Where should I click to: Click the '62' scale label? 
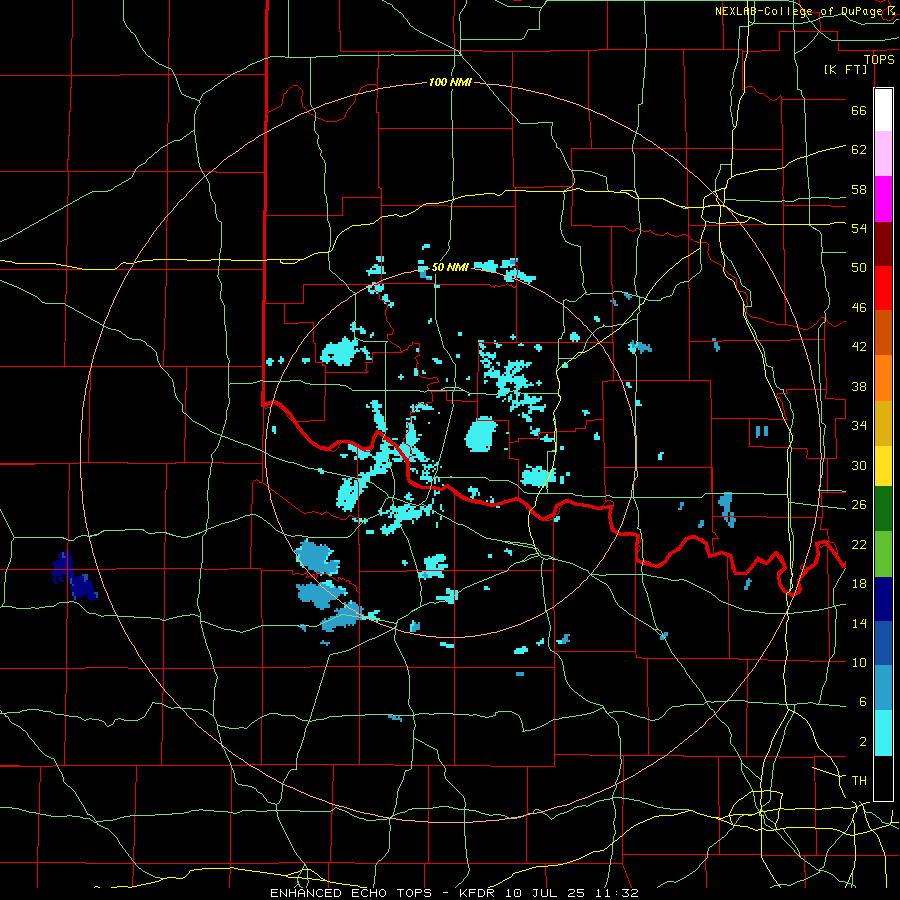click(x=859, y=150)
